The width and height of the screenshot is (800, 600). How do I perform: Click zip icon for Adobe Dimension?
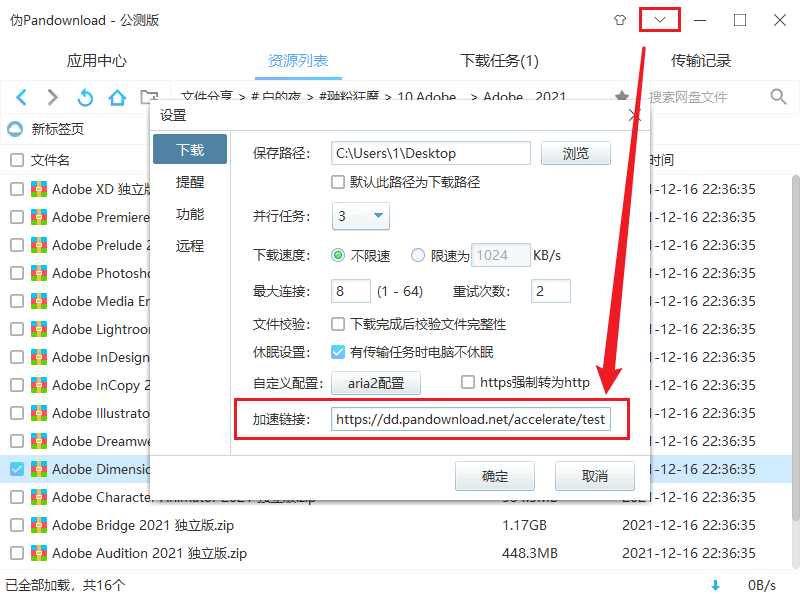pyautogui.click(x=39, y=469)
